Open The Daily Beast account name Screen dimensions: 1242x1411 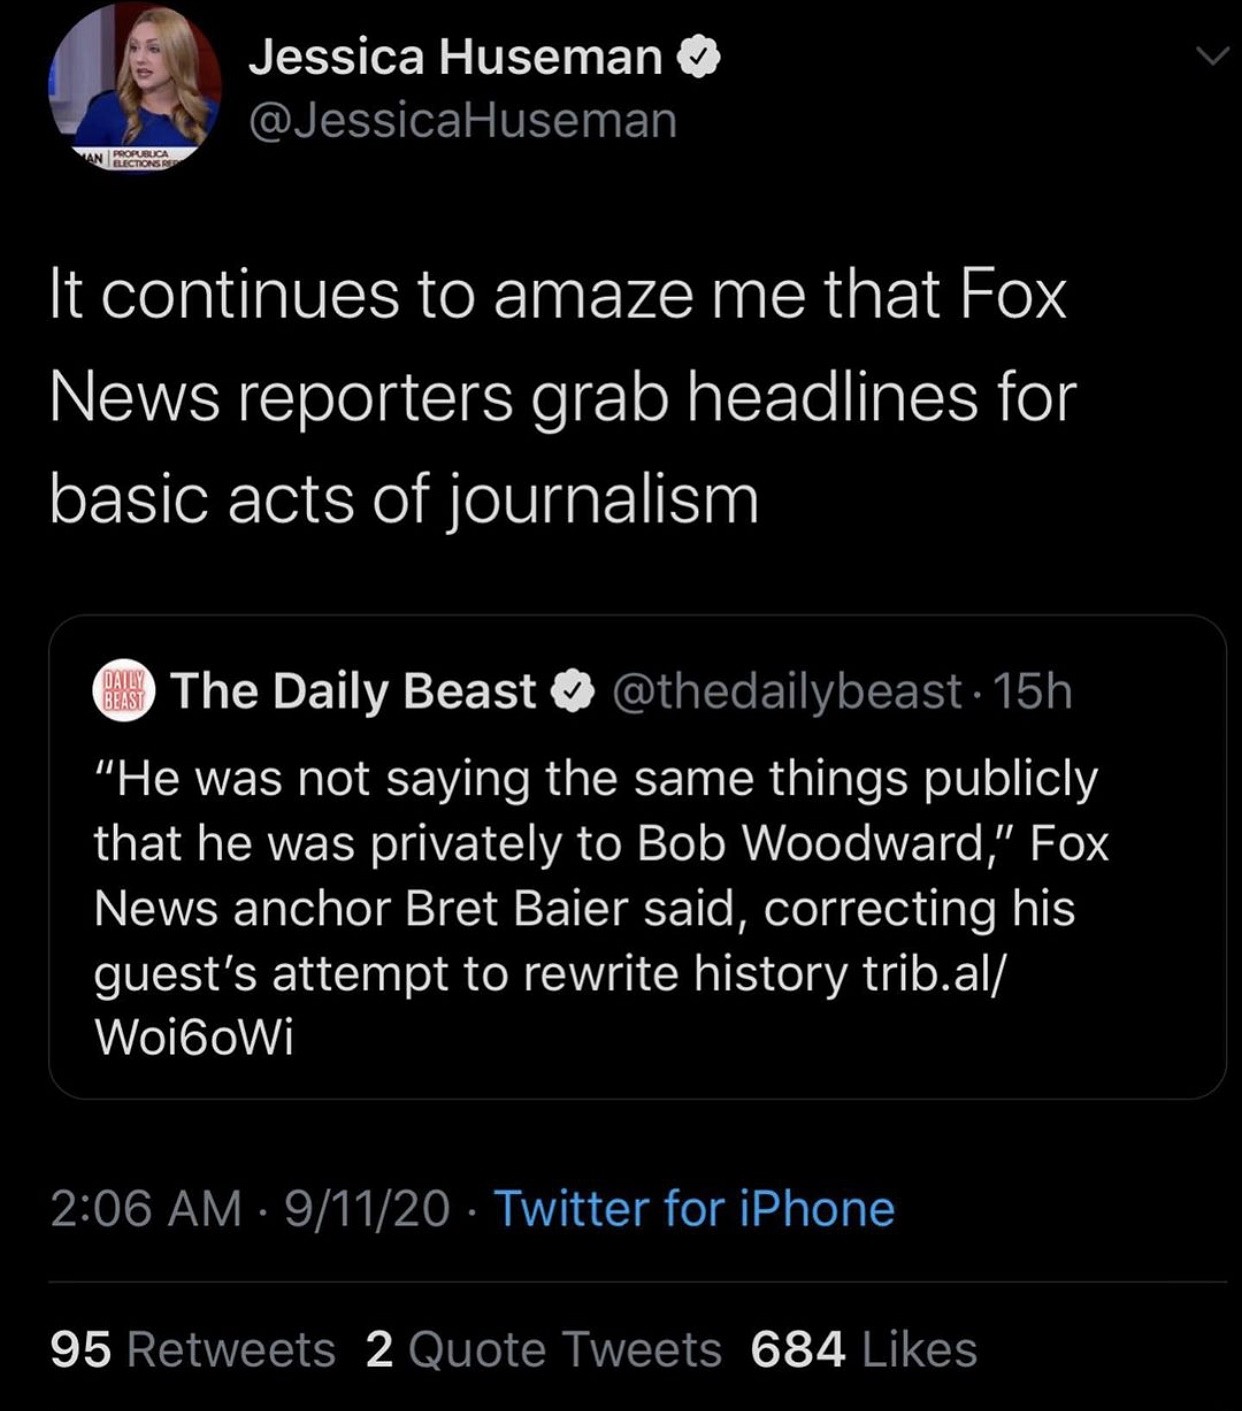[353, 691]
